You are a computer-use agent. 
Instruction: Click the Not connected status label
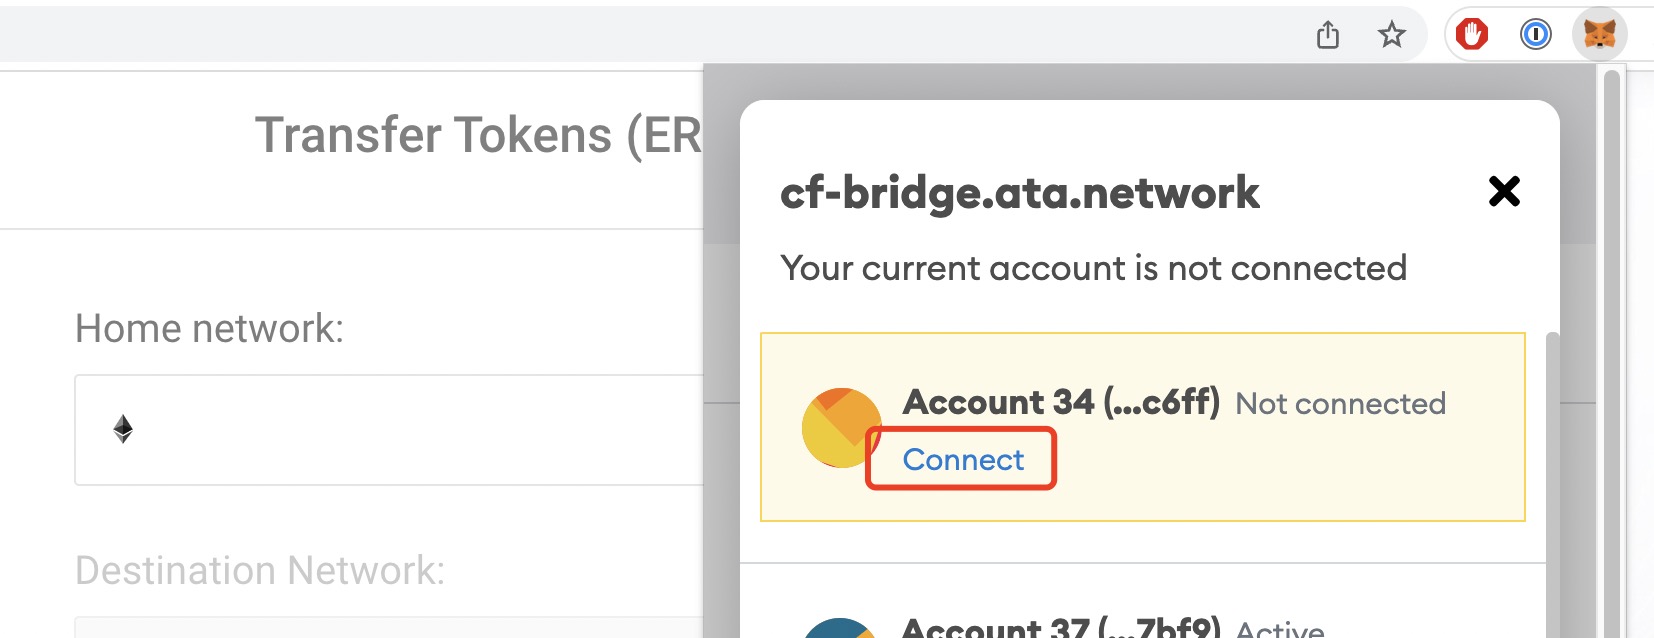(1340, 403)
